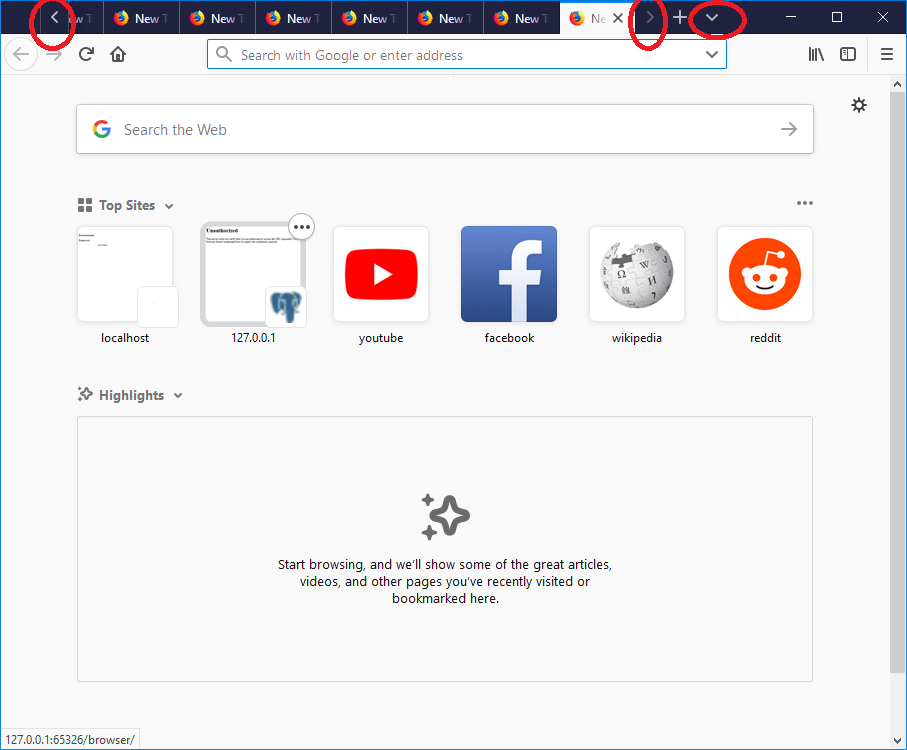The image size is (907, 750).
Task: Reload the current page
Action: click(x=86, y=54)
